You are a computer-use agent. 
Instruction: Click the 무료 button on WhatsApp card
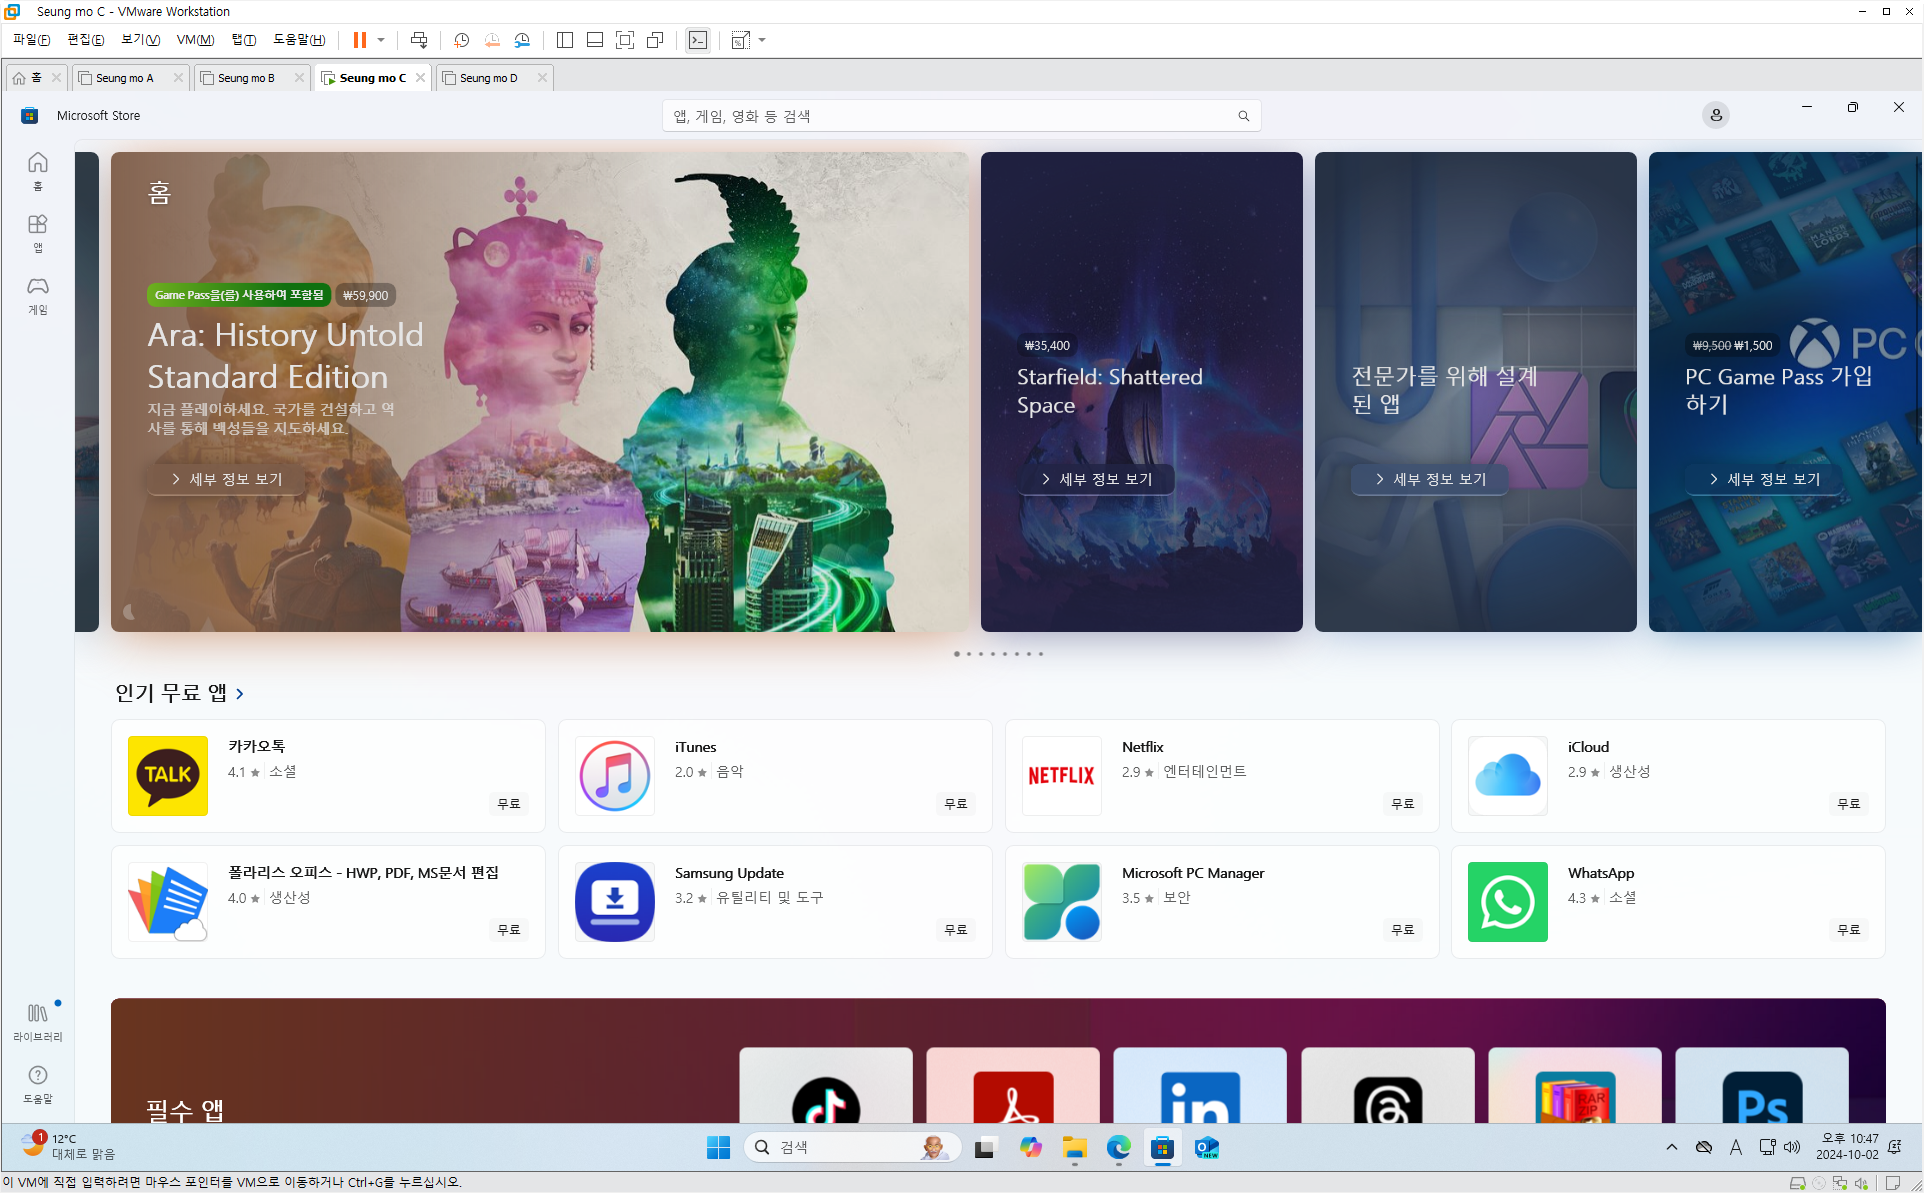(1847, 929)
